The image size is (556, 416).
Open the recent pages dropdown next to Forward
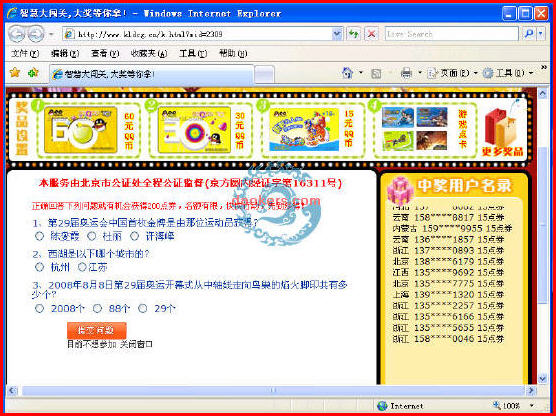pos(51,34)
